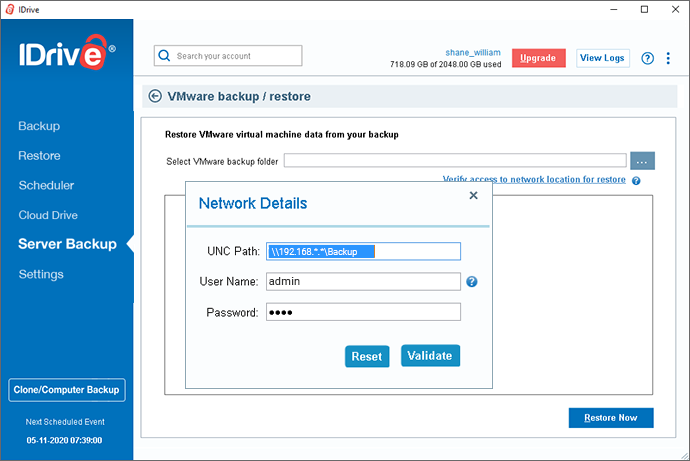This screenshot has width=690, height=461.
Task: Click the 05-11-2020 07:39:00 schedule time
Action: point(64,440)
